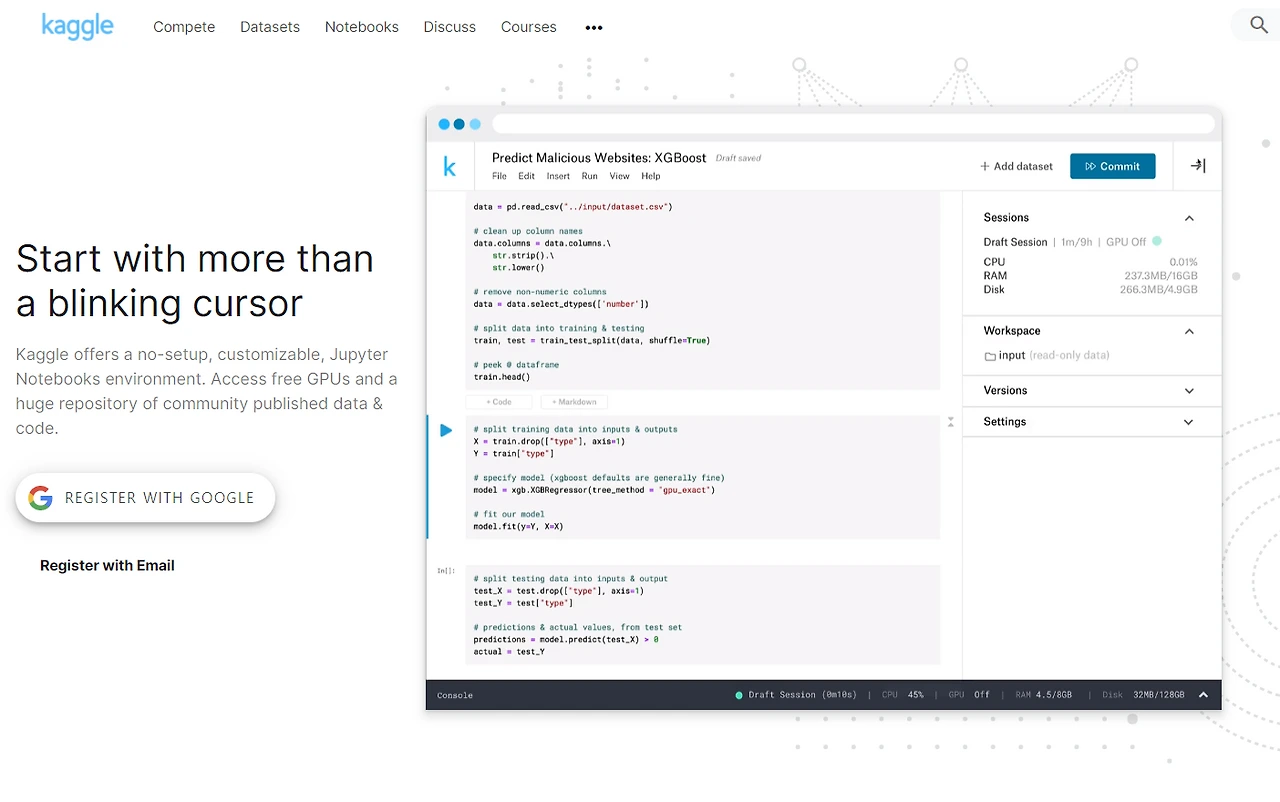
Task: Run the active cell with the play icon
Action: click(x=446, y=430)
